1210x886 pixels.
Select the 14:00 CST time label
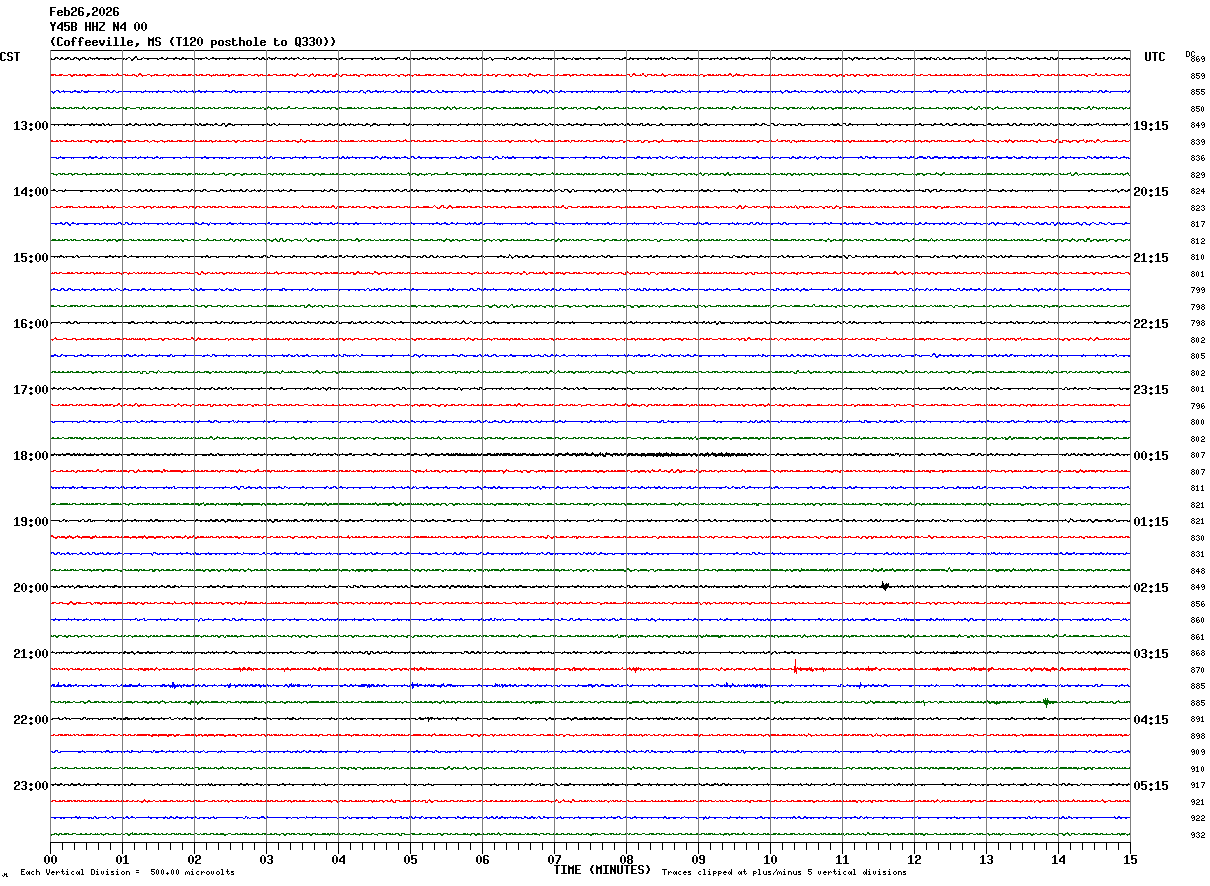pyautogui.click(x=30, y=192)
